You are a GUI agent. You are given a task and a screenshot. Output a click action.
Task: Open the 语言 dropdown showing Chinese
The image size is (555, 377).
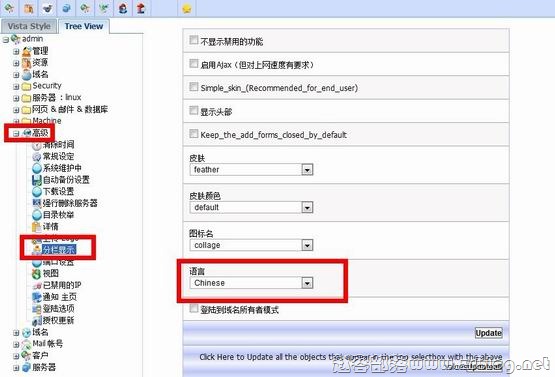251,283
